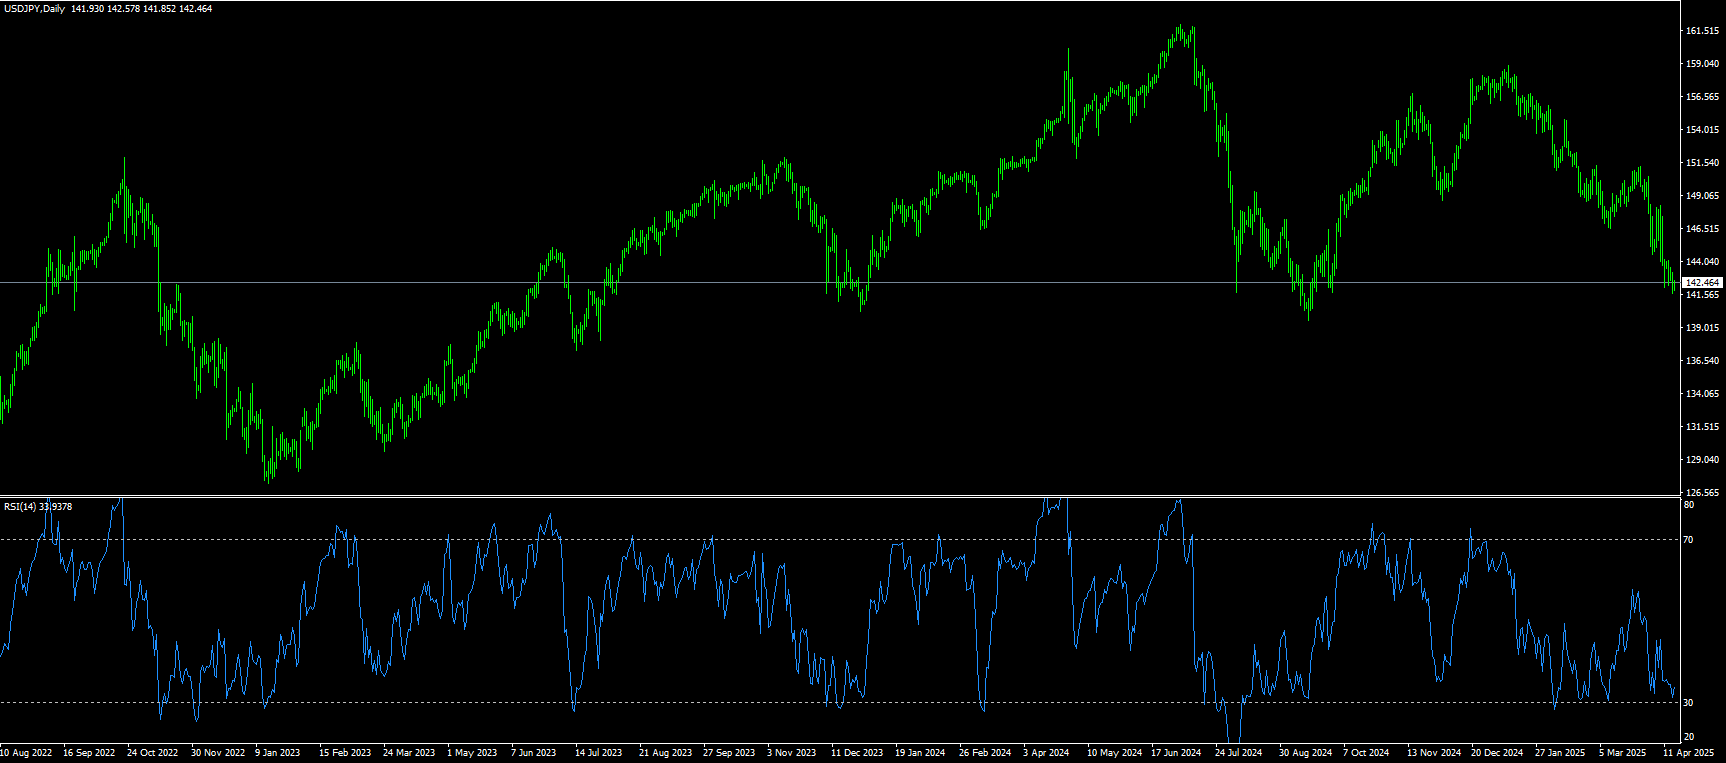Image resolution: width=1726 pixels, height=763 pixels.
Task: Click the 11 Apr 2025 date label
Action: point(1688,753)
